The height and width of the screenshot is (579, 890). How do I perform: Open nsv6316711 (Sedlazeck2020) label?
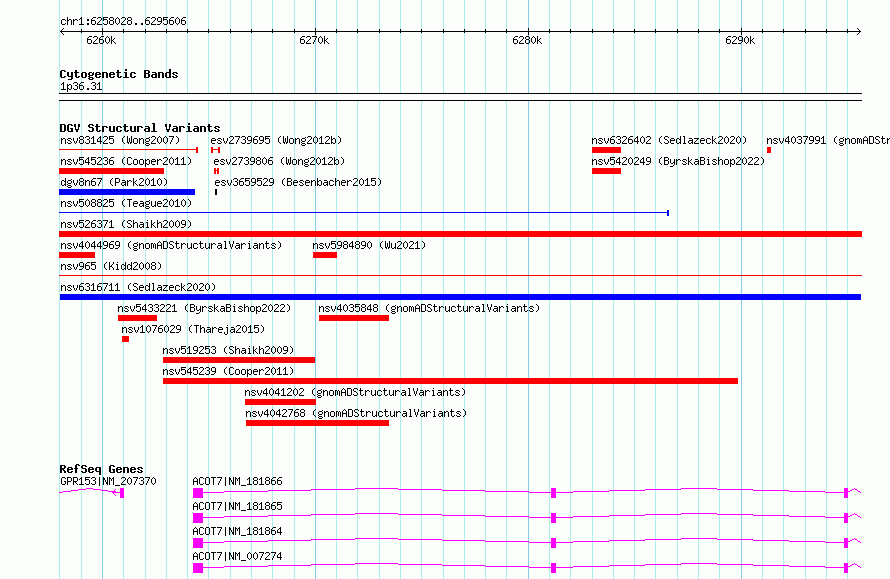[x=138, y=287]
